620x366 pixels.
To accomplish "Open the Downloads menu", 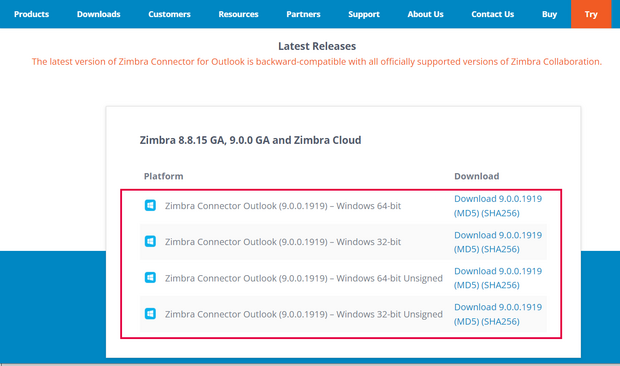I will (x=98, y=14).
